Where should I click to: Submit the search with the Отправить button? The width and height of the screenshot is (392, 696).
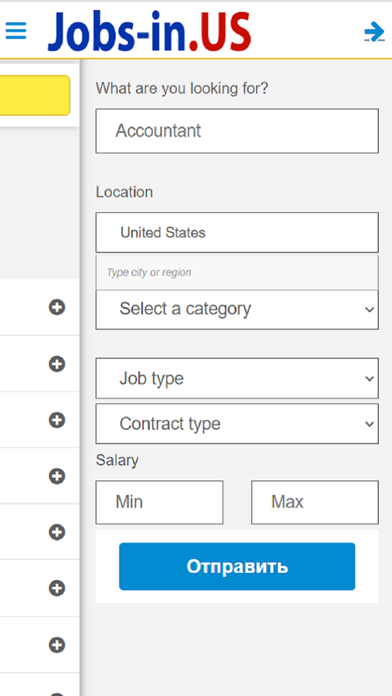coord(237,566)
